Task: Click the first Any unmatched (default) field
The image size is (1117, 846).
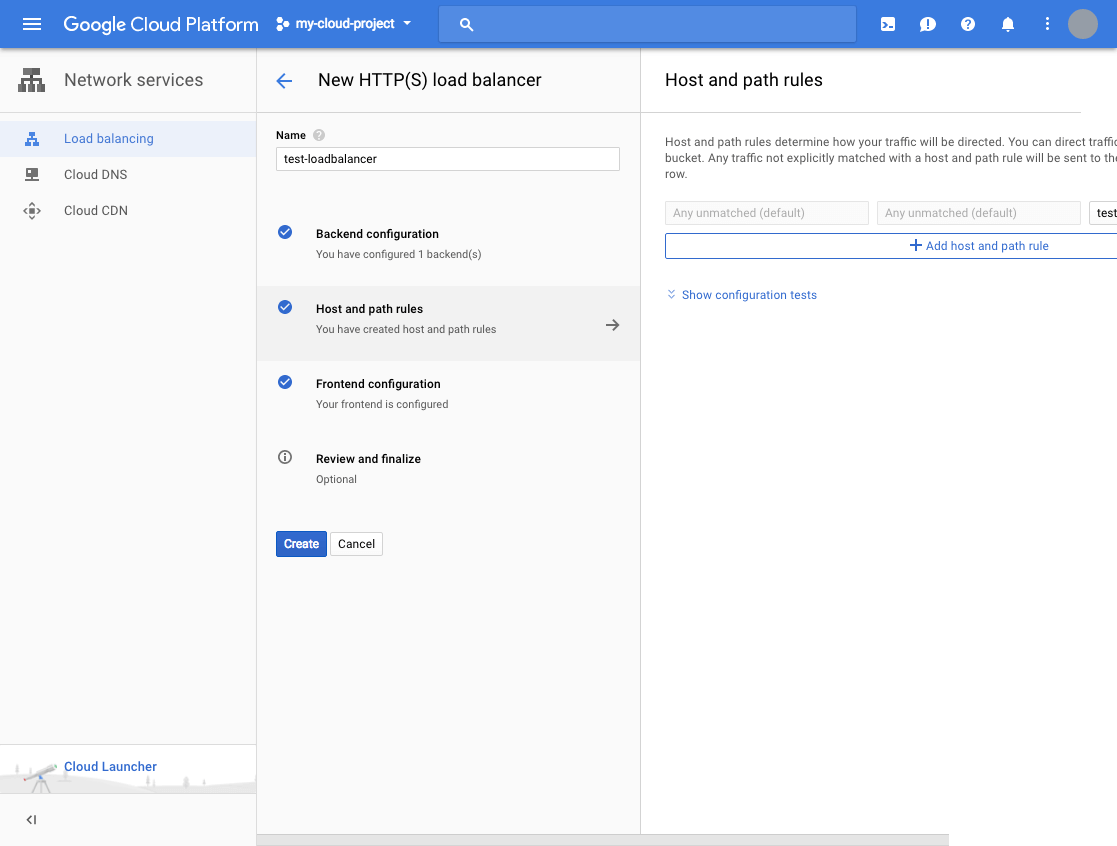Action: [767, 213]
